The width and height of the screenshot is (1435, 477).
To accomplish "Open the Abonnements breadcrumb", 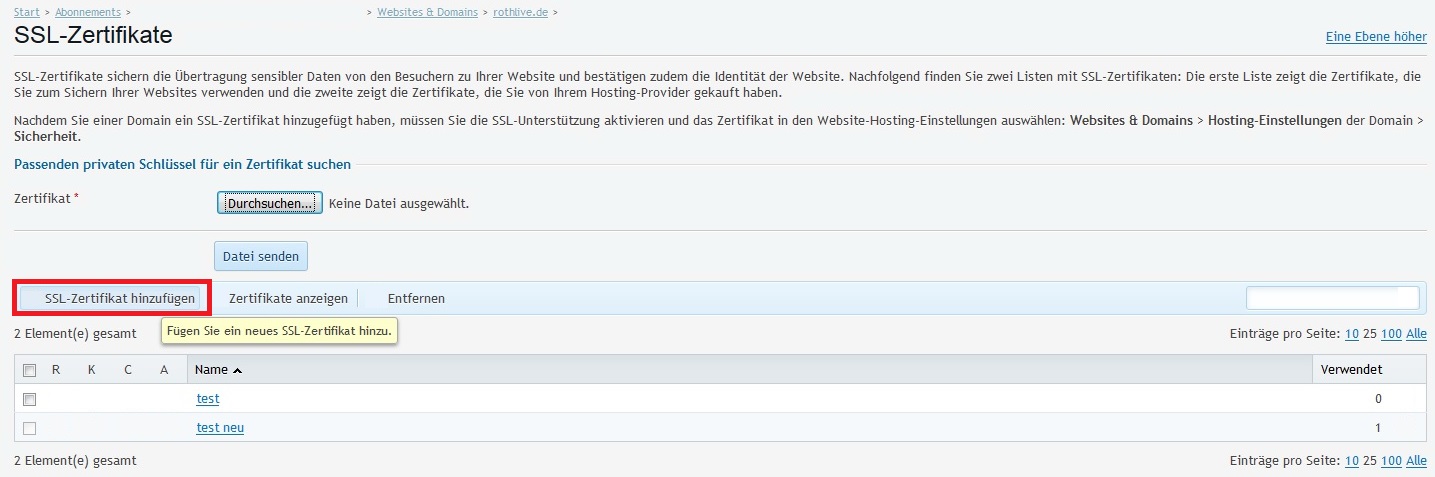I will click(88, 12).
